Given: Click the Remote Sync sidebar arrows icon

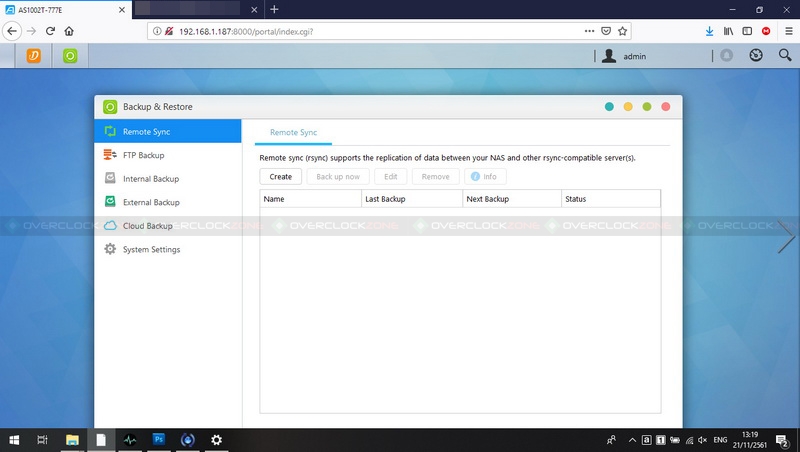Looking at the screenshot, I should pyautogui.click(x=110, y=131).
